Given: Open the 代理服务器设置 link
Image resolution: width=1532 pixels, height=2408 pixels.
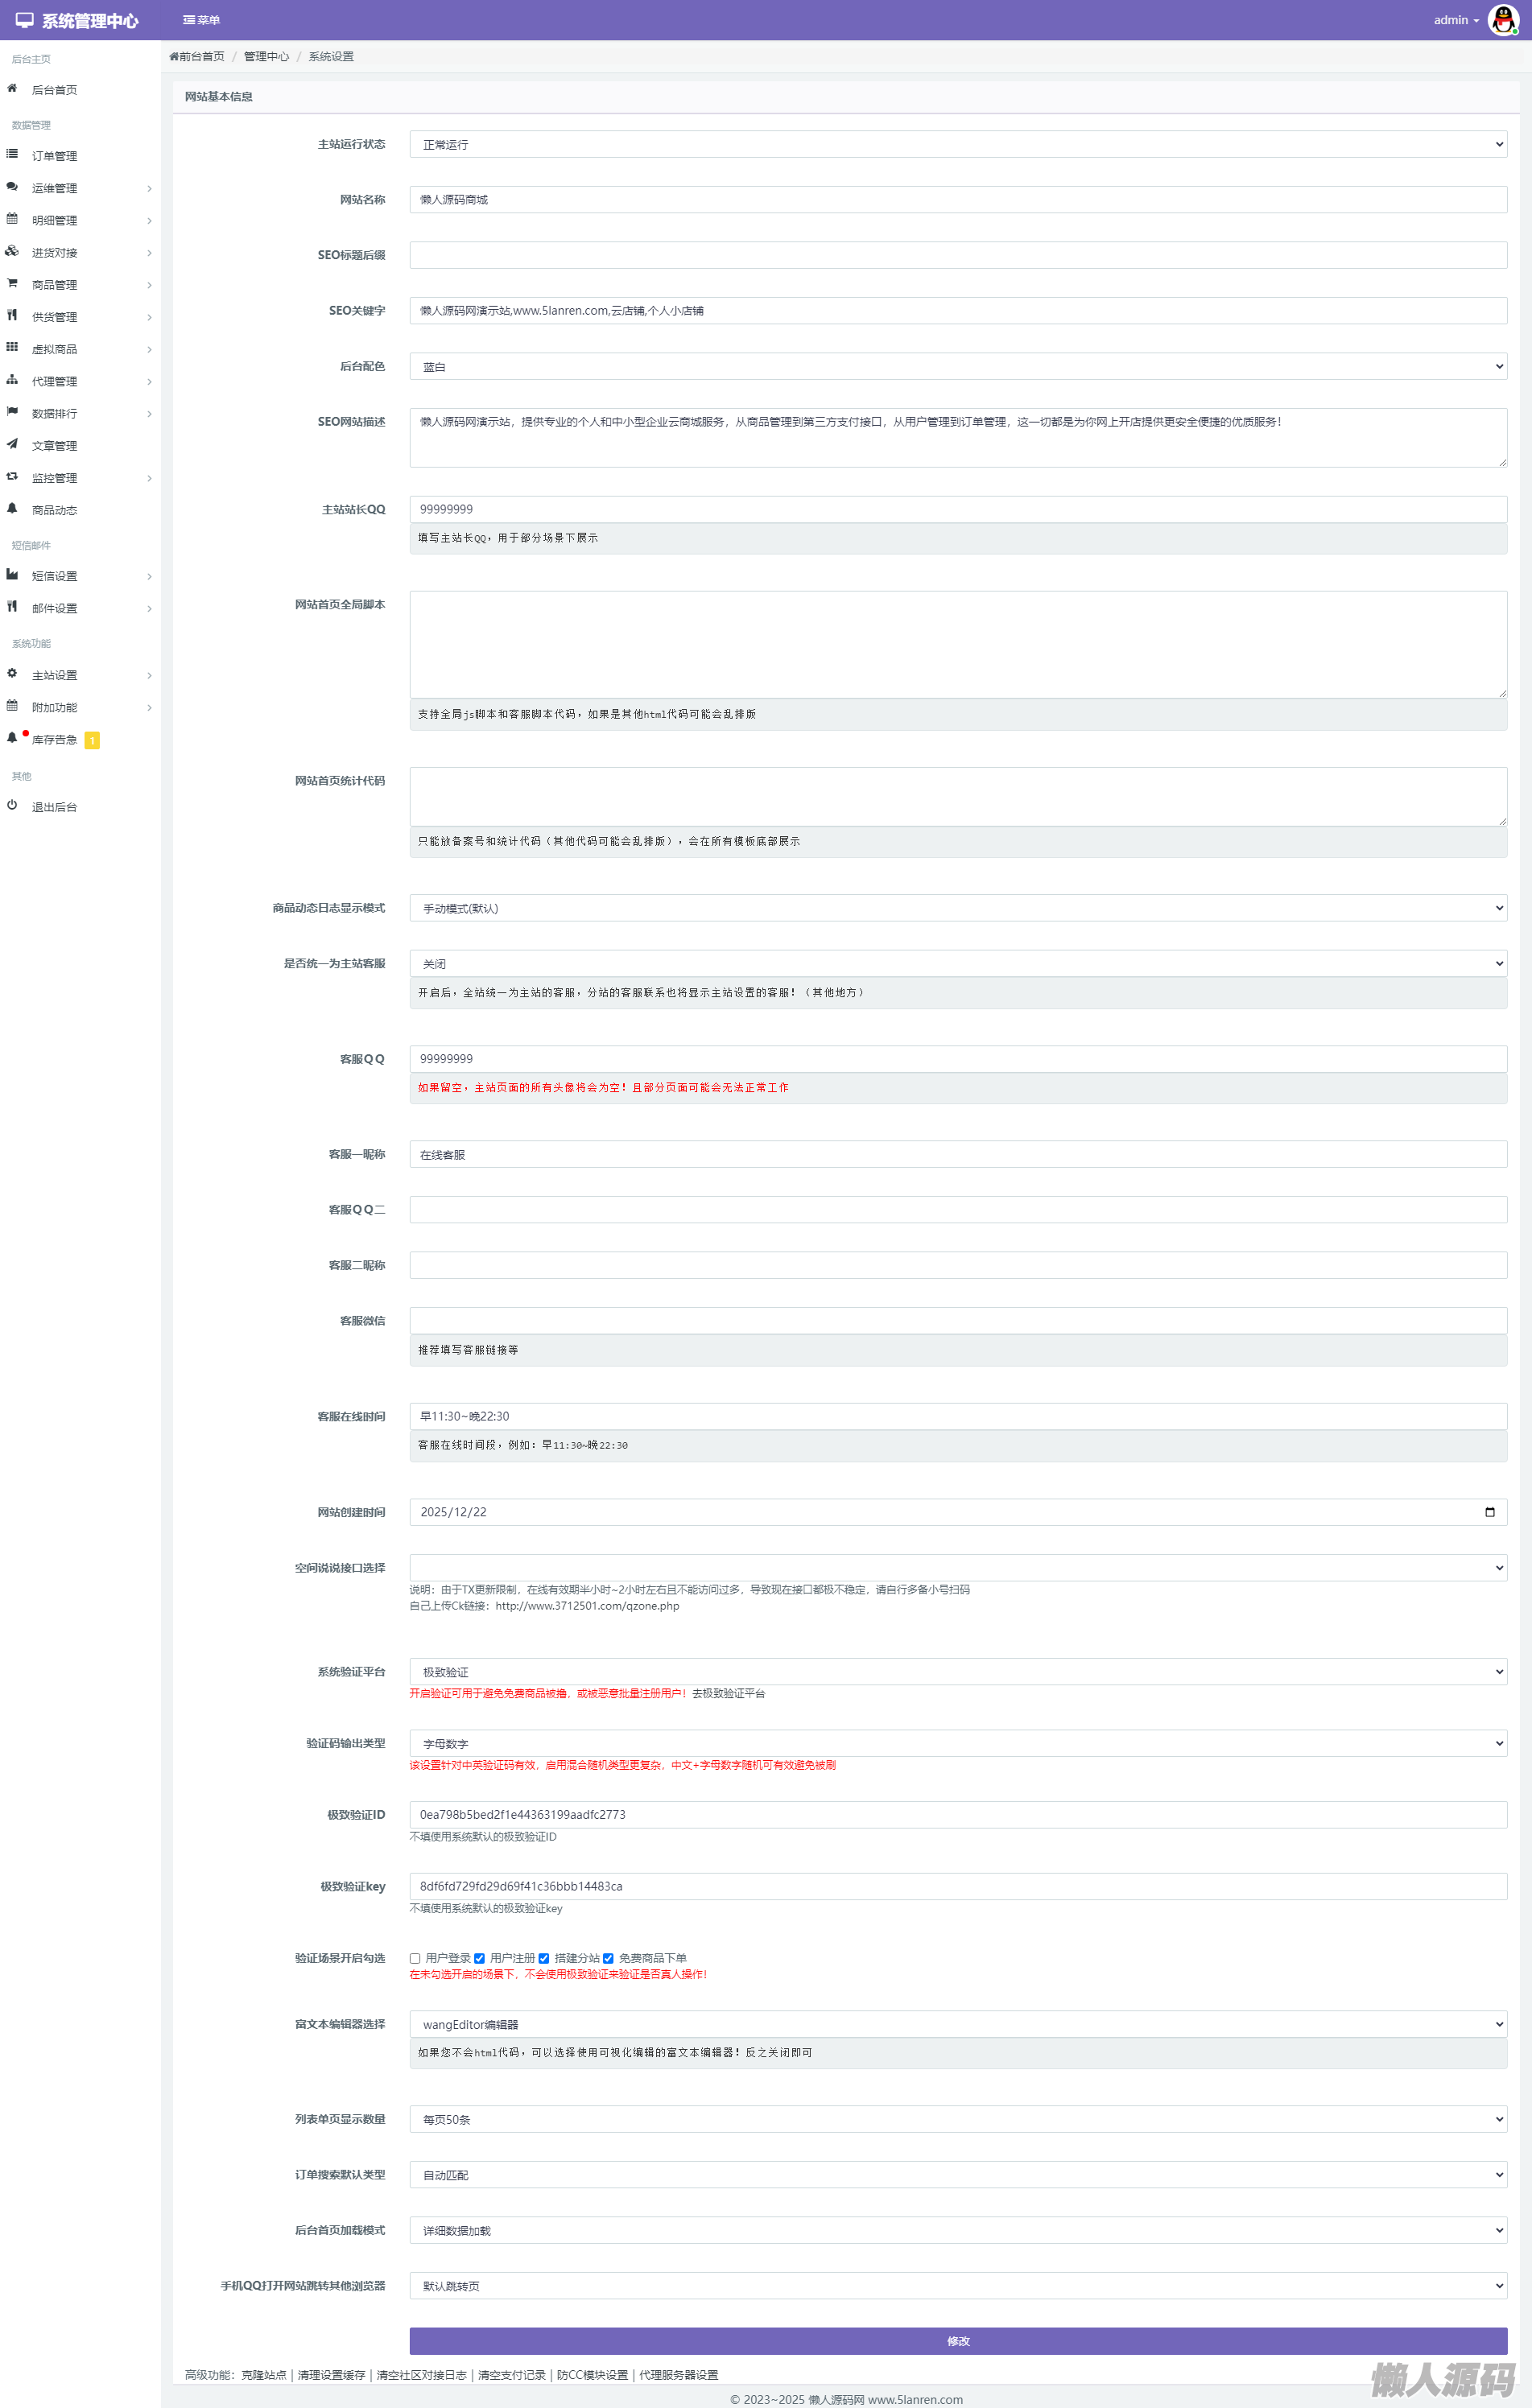Looking at the screenshot, I should pyautogui.click(x=678, y=2375).
